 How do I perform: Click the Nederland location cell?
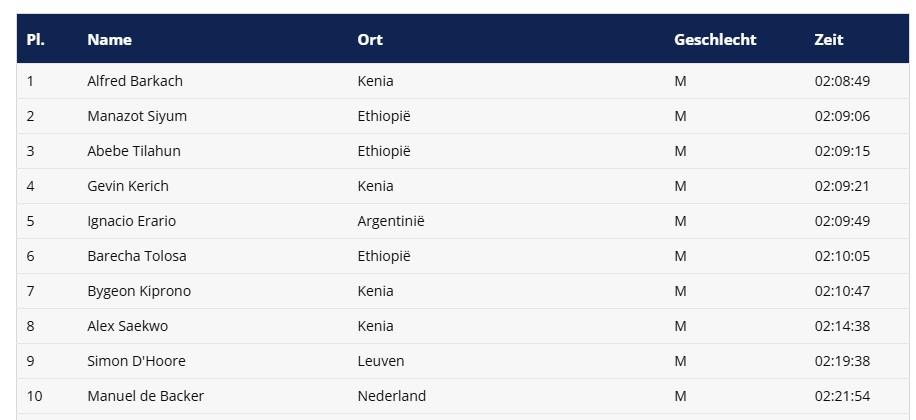click(x=392, y=396)
